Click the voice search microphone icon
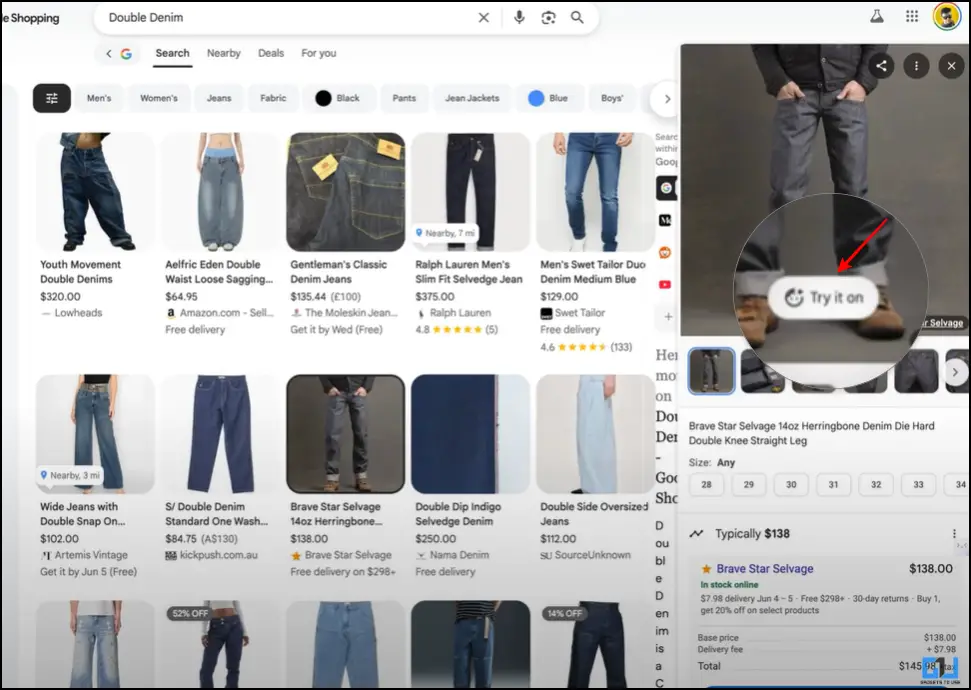 coord(519,18)
